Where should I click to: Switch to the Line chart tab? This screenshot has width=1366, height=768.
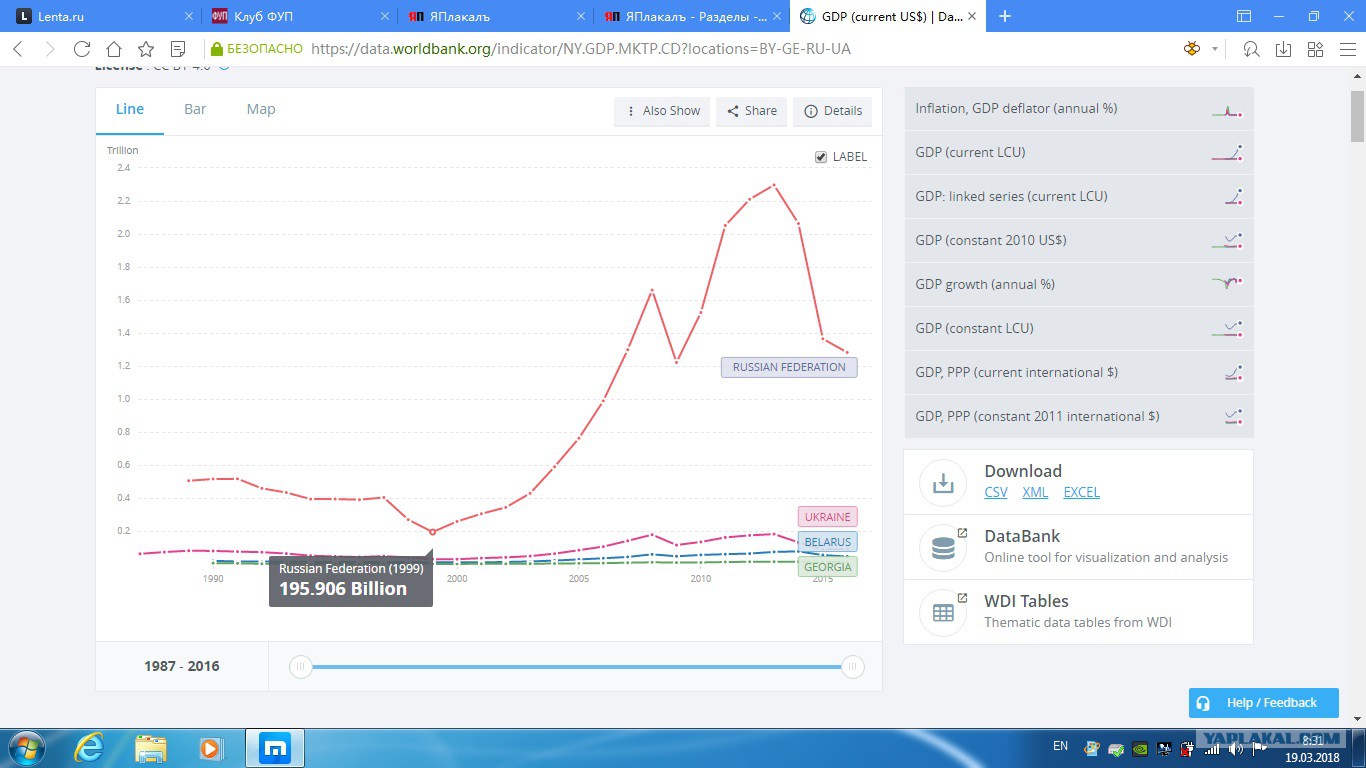pos(130,109)
